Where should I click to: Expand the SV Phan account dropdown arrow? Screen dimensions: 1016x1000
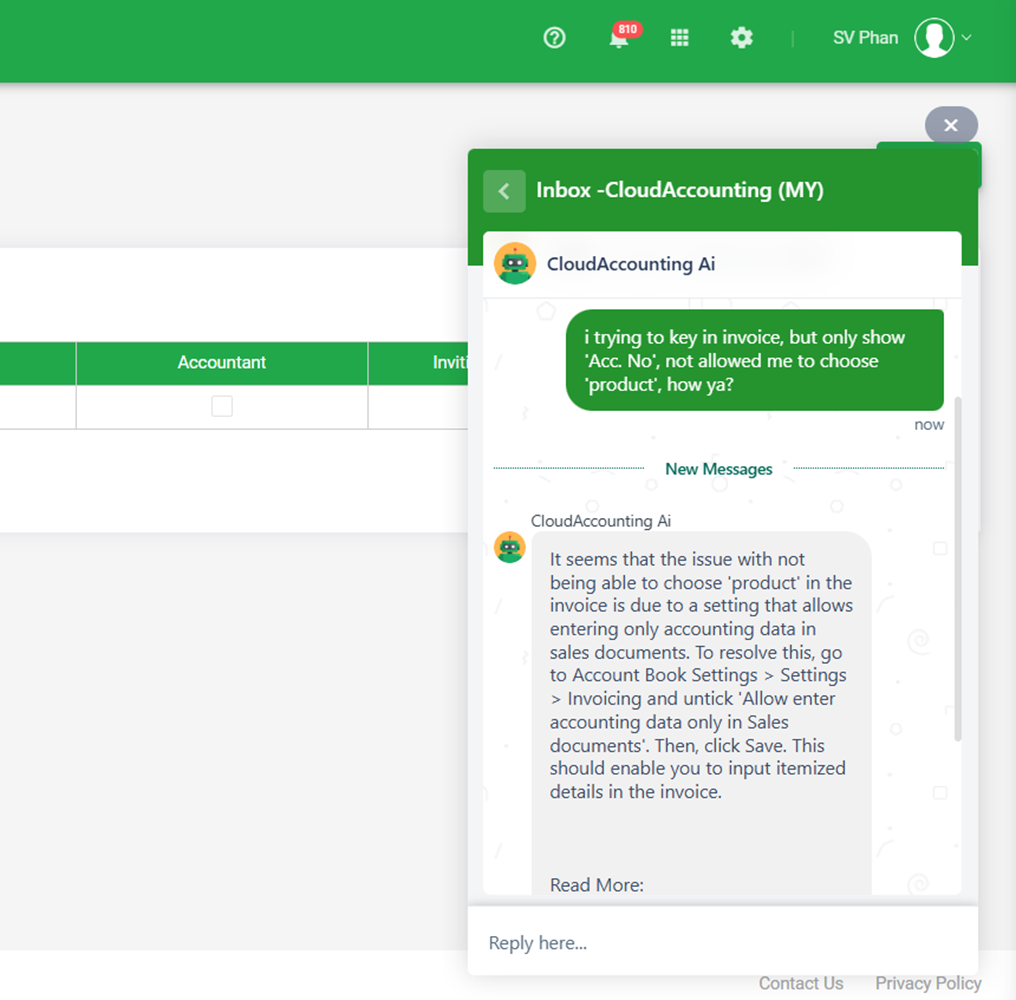[x=966, y=38]
